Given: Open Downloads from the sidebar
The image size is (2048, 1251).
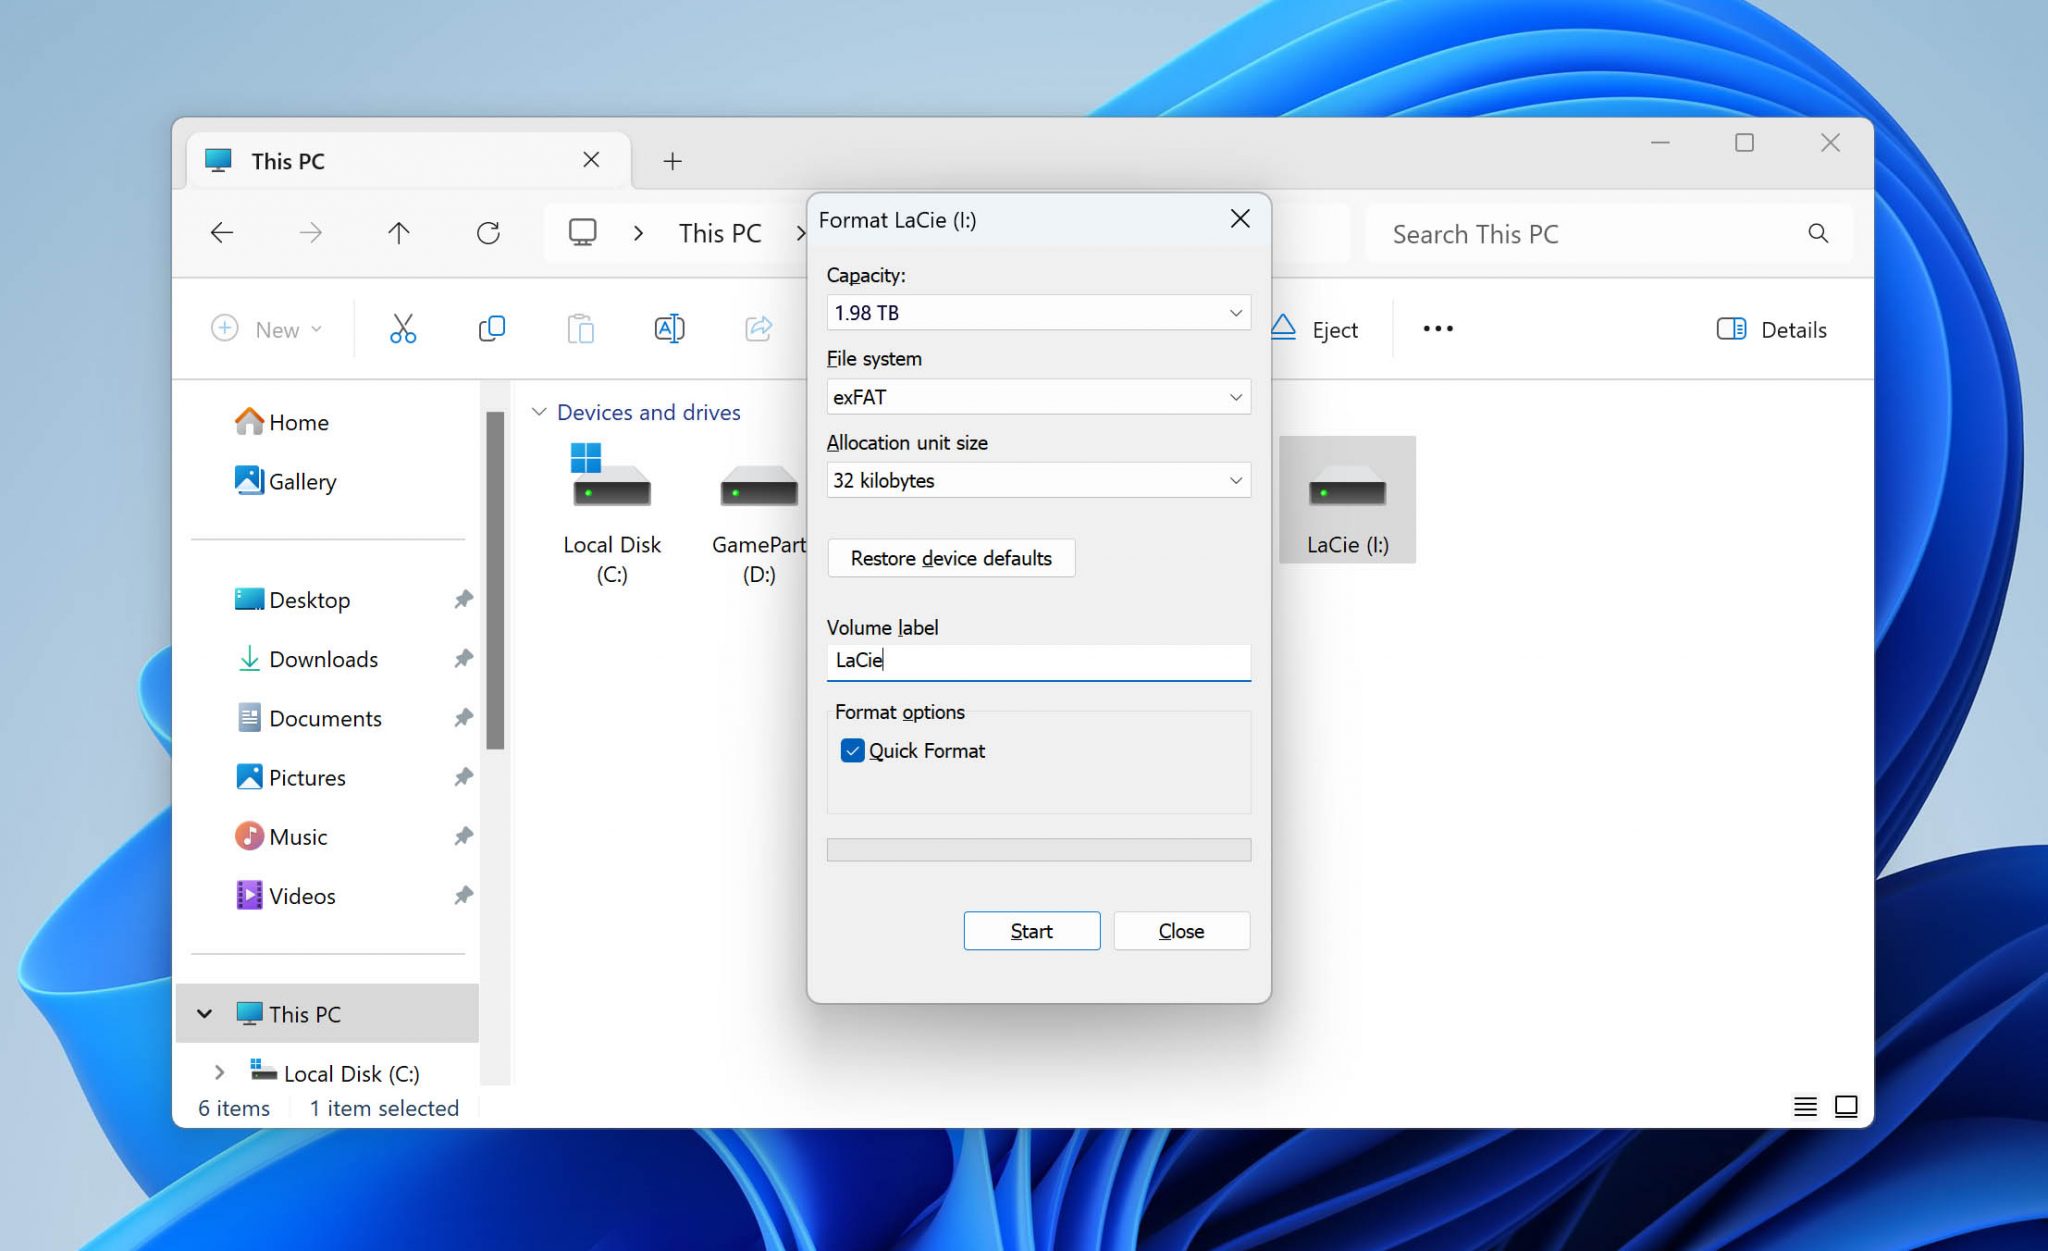Looking at the screenshot, I should [x=322, y=659].
